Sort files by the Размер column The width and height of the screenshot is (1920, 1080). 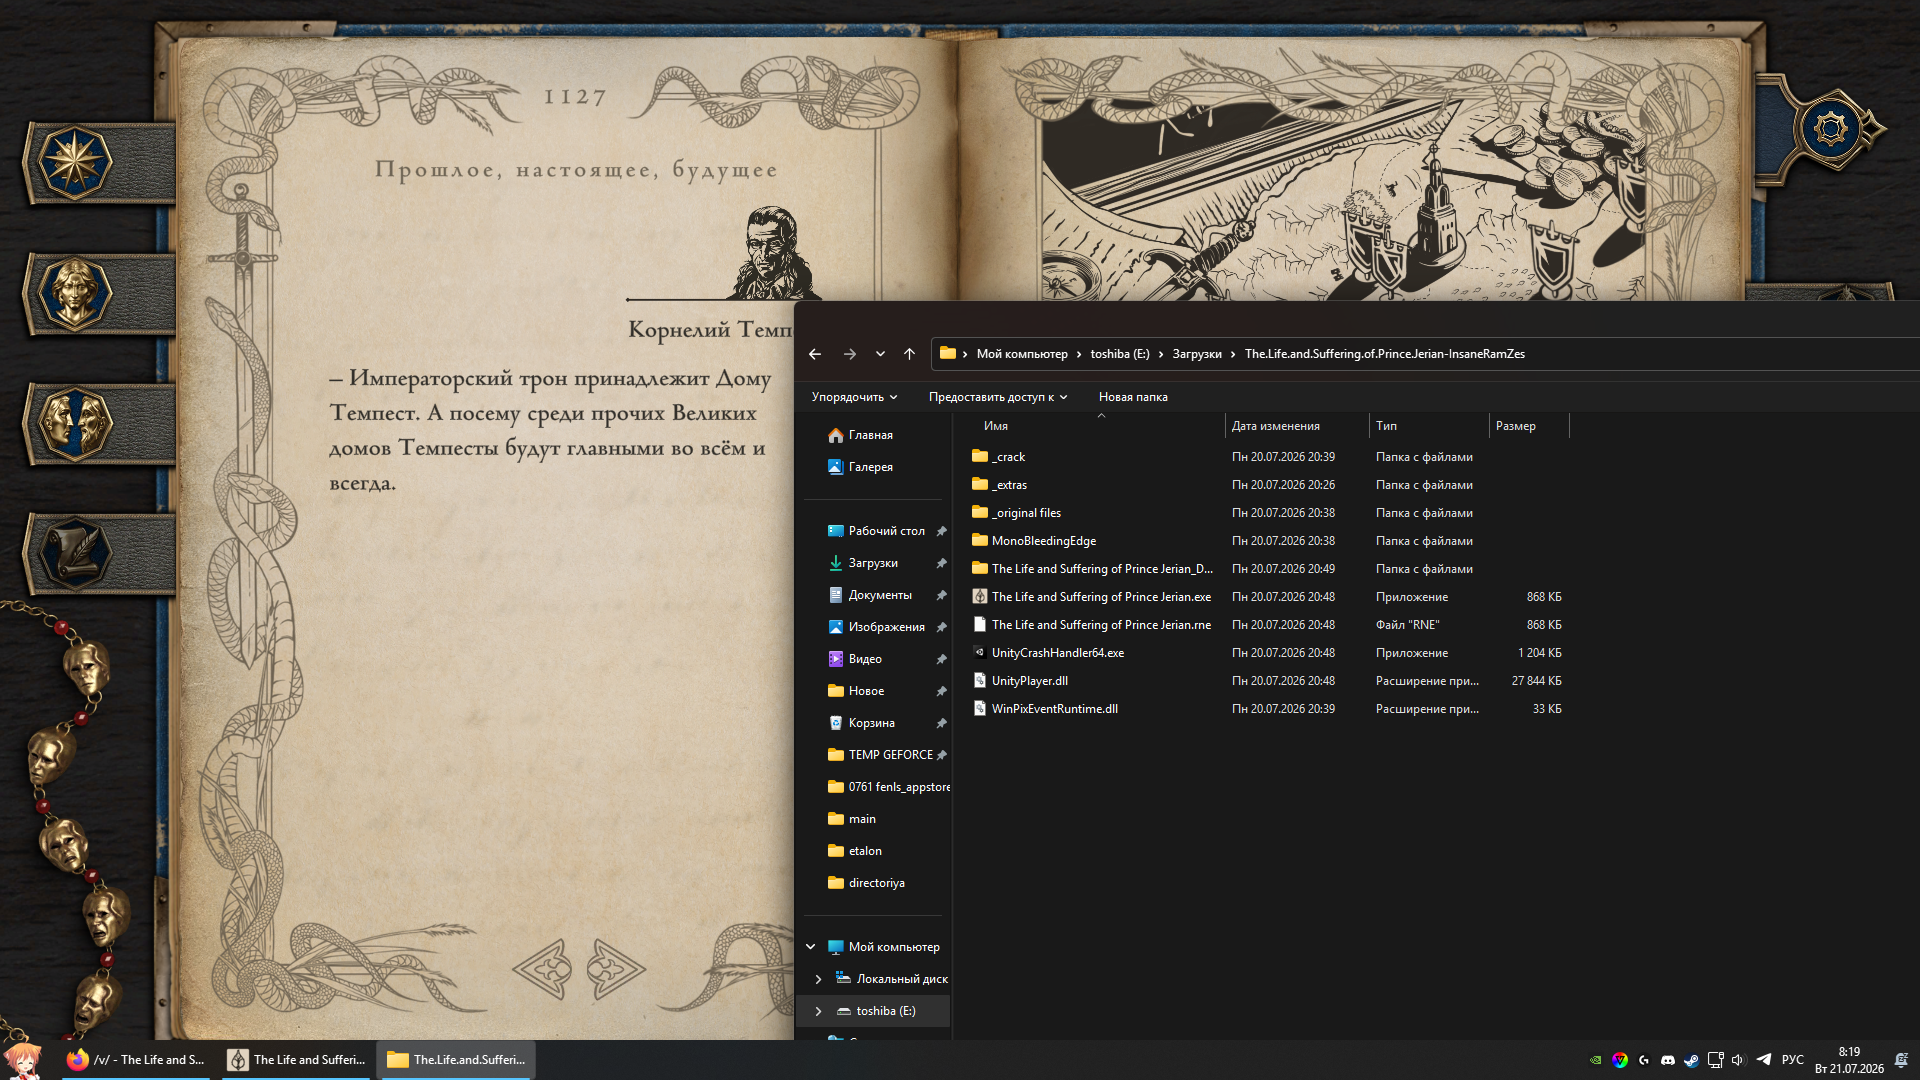(x=1529, y=426)
